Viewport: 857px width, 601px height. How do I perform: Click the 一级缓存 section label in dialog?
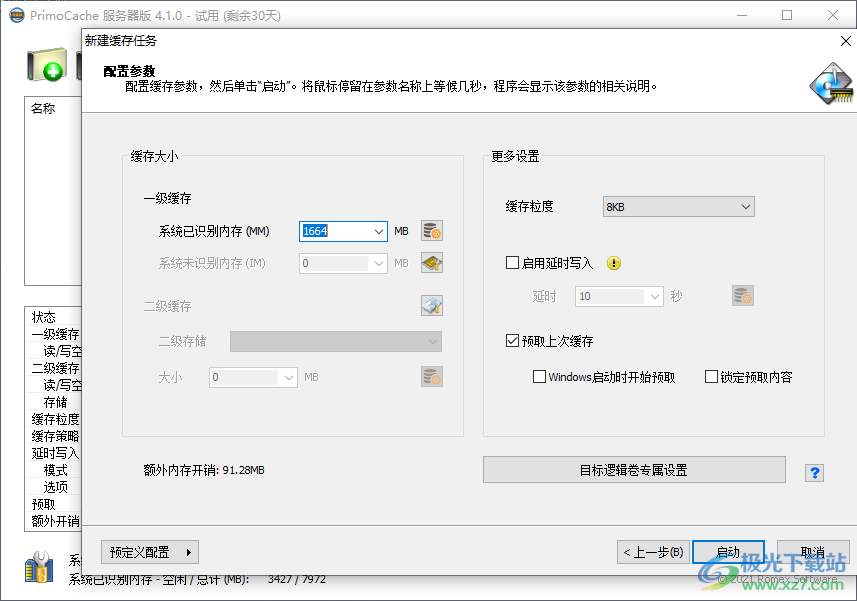coord(167,198)
